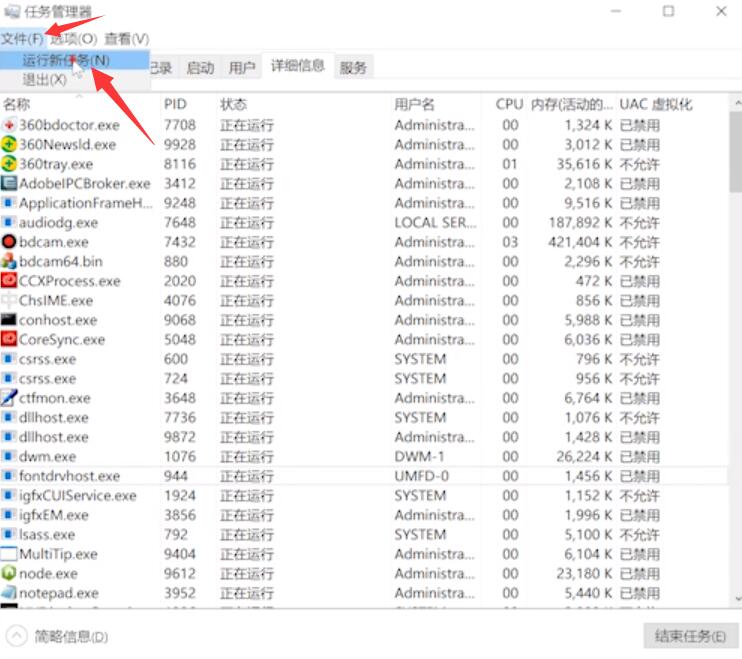Select the DWM-1 user name cell
Screen dimensions: 742x659
[x=419, y=456]
